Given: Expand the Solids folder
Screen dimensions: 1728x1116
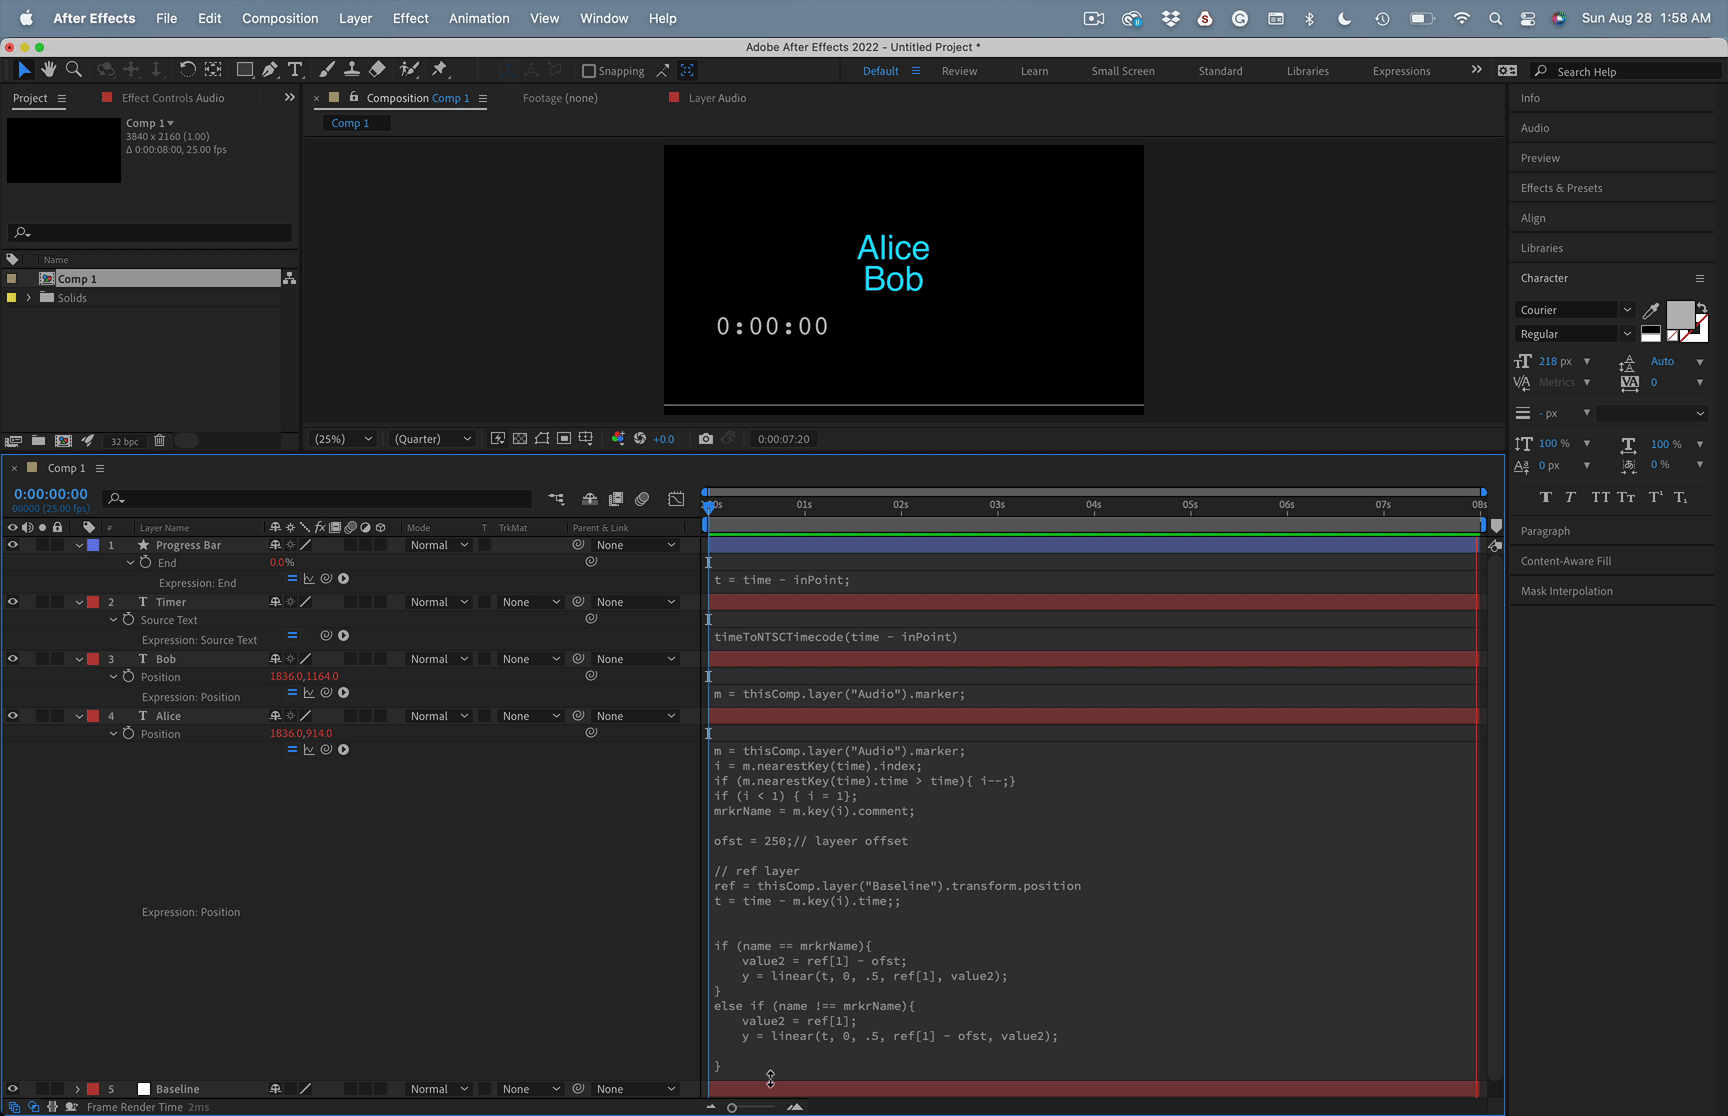Looking at the screenshot, I should (x=28, y=298).
